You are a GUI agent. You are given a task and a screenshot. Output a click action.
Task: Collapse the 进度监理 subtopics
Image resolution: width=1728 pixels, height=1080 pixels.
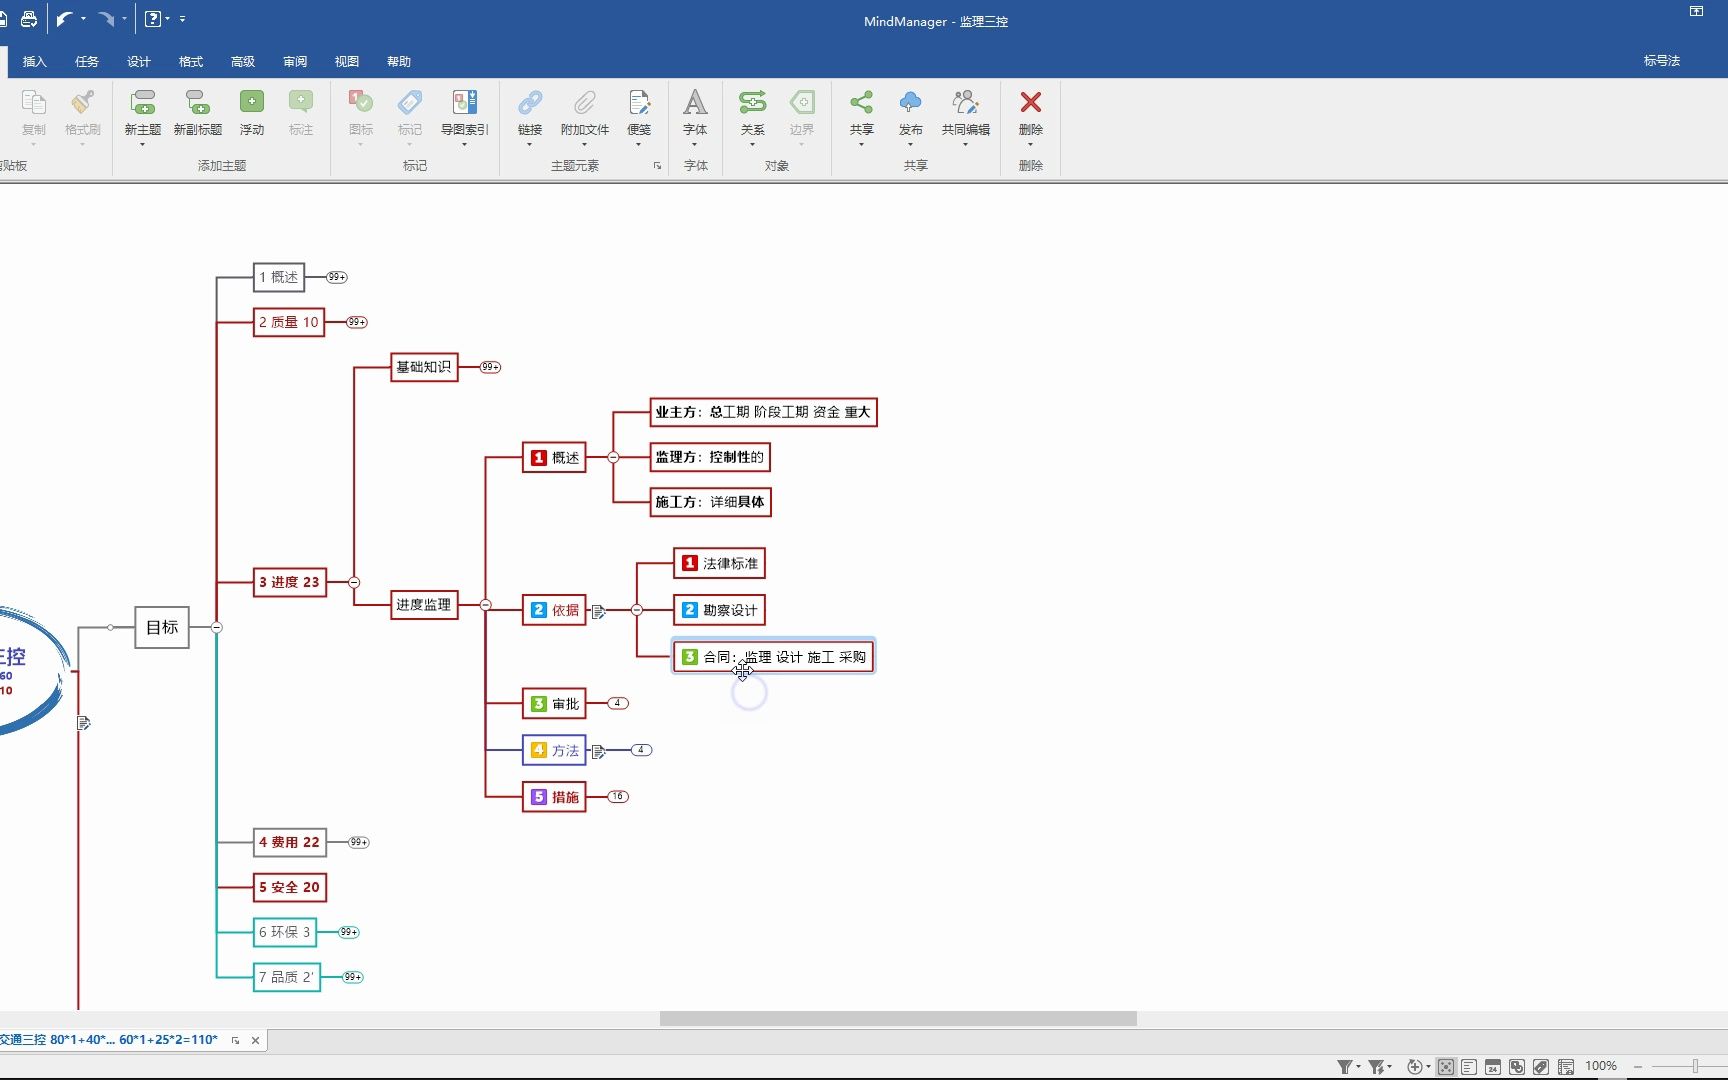coord(485,605)
